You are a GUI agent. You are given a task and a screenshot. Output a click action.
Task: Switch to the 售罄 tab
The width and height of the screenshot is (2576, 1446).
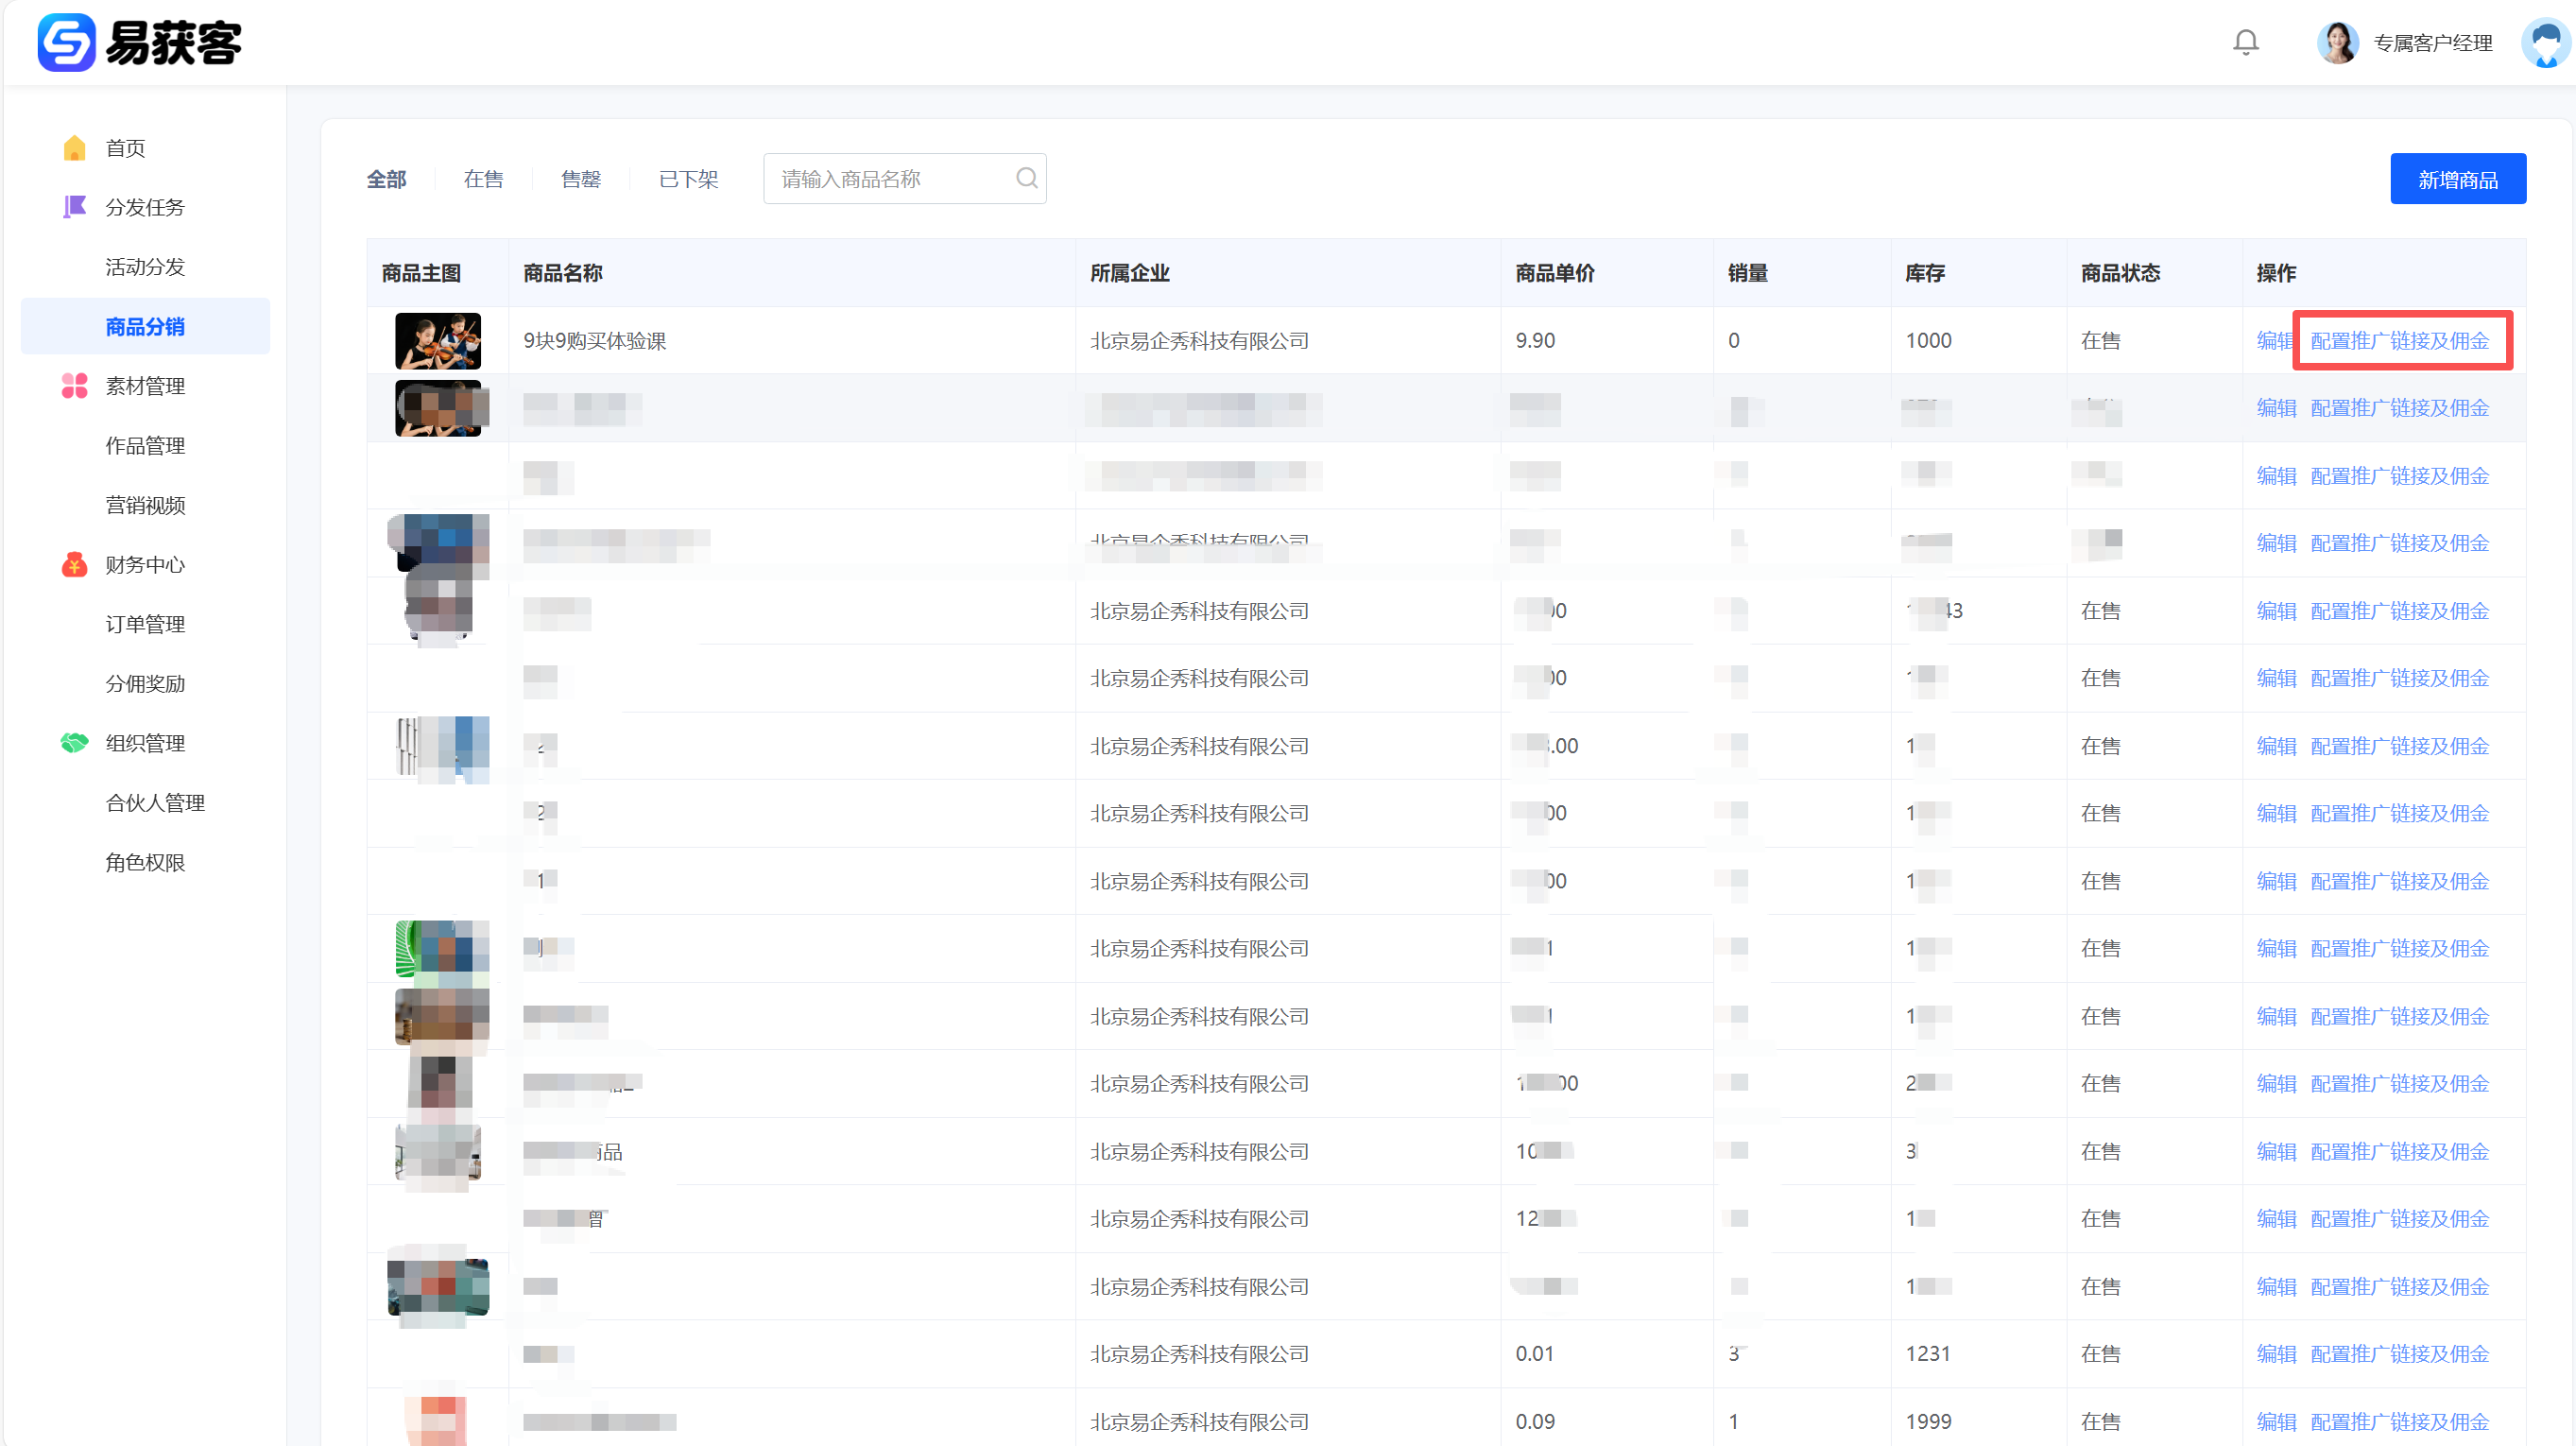click(x=580, y=179)
